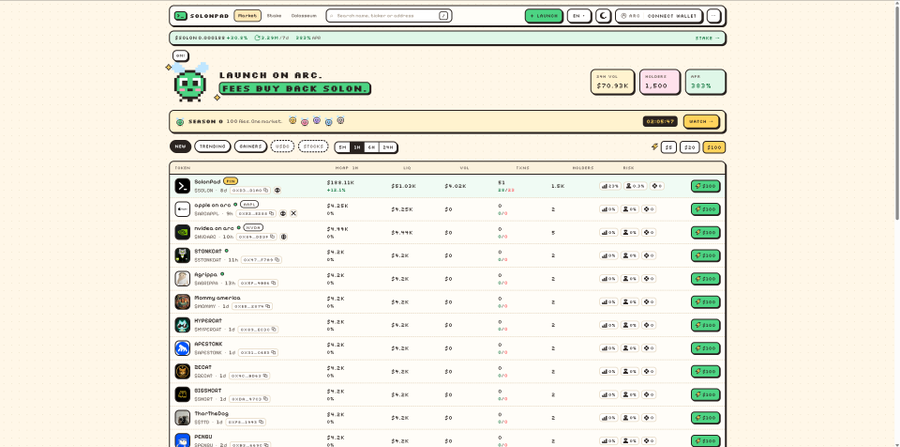Choose $100 quick-buy amount above table
900x447 pixels.
pyautogui.click(x=714, y=147)
